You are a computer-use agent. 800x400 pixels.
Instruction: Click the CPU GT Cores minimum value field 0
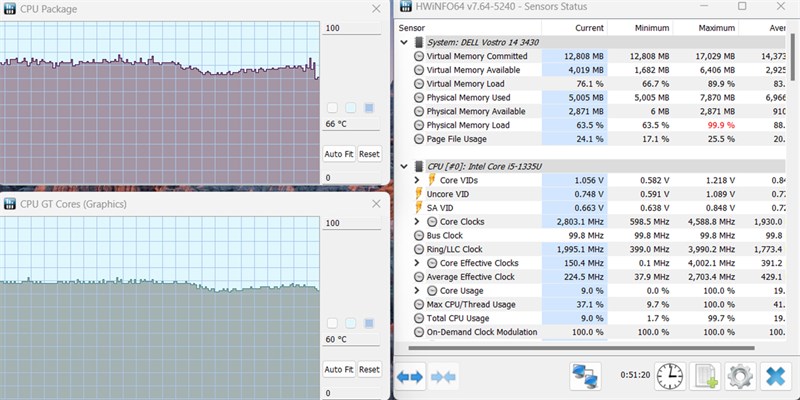coord(352,393)
